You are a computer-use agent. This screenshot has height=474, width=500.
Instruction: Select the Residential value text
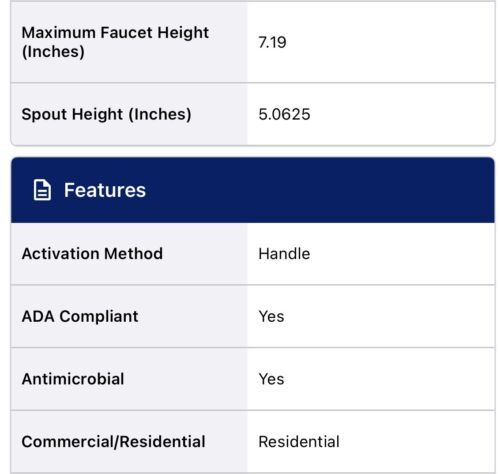(299, 442)
